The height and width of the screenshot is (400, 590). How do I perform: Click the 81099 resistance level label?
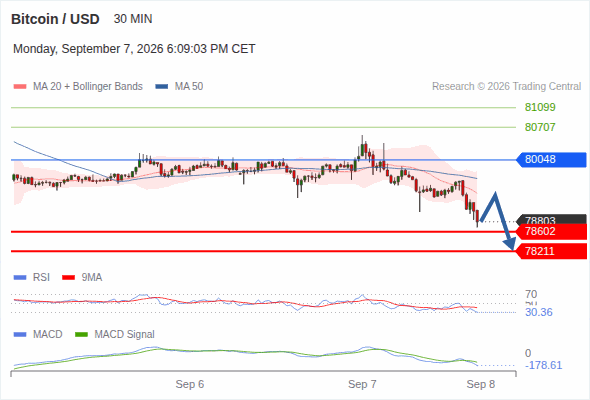click(x=540, y=107)
